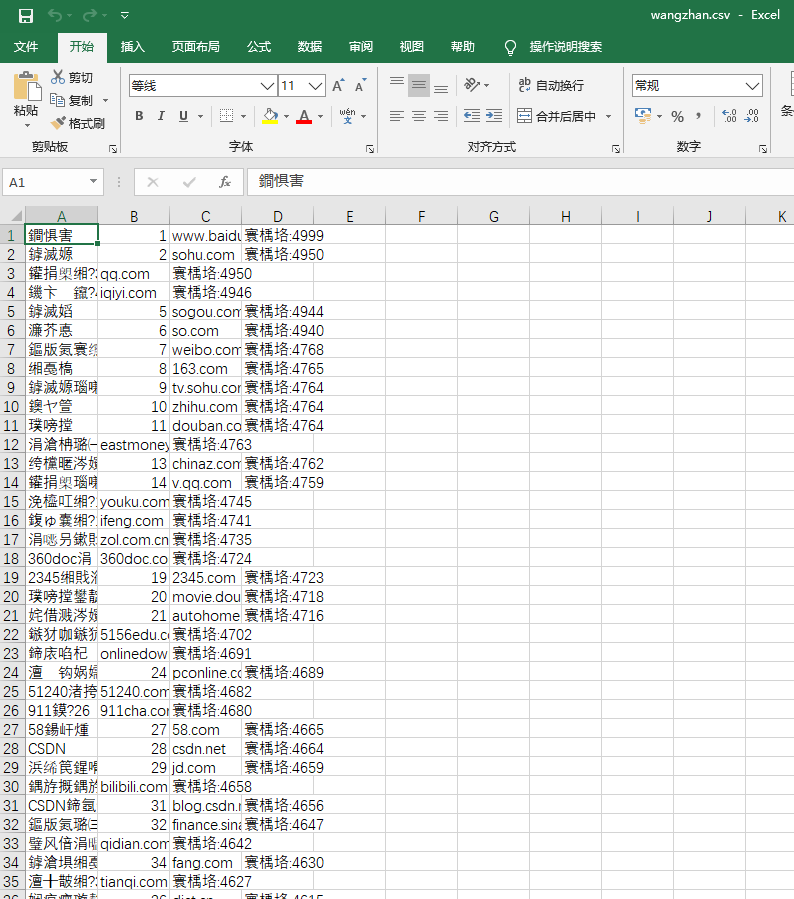Open the font name 等线 dropdown
794x899 pixels.
click(267, 86)
